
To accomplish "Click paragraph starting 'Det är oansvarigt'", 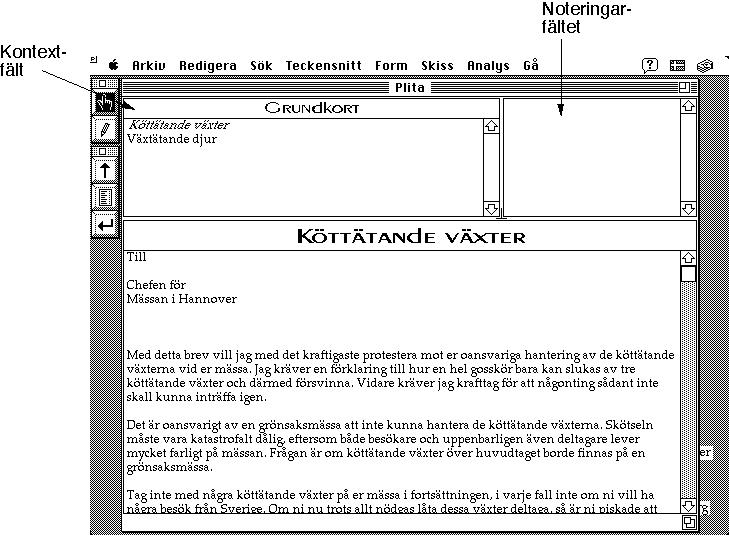I will (390, 446).
